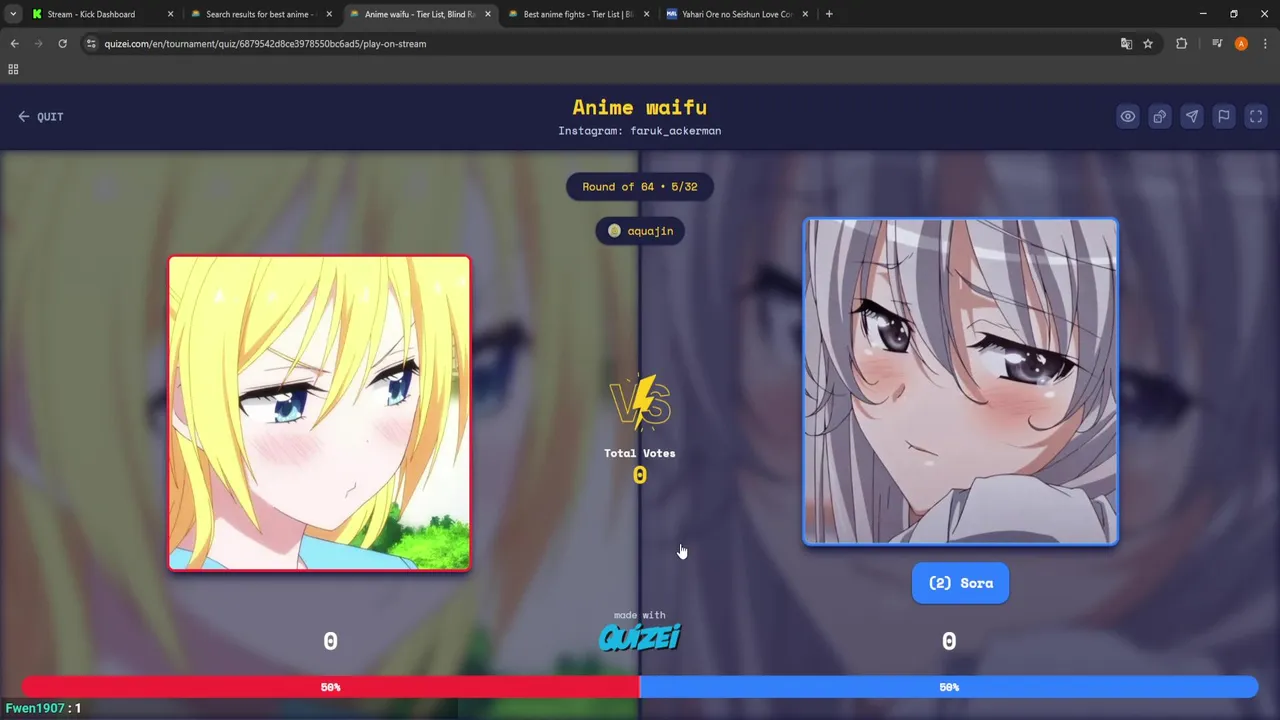This screenshot has height=720, width=1280.
Task: Open the tab search dropdown arrow
Action: pyautogui.click(x=13, y=14)
